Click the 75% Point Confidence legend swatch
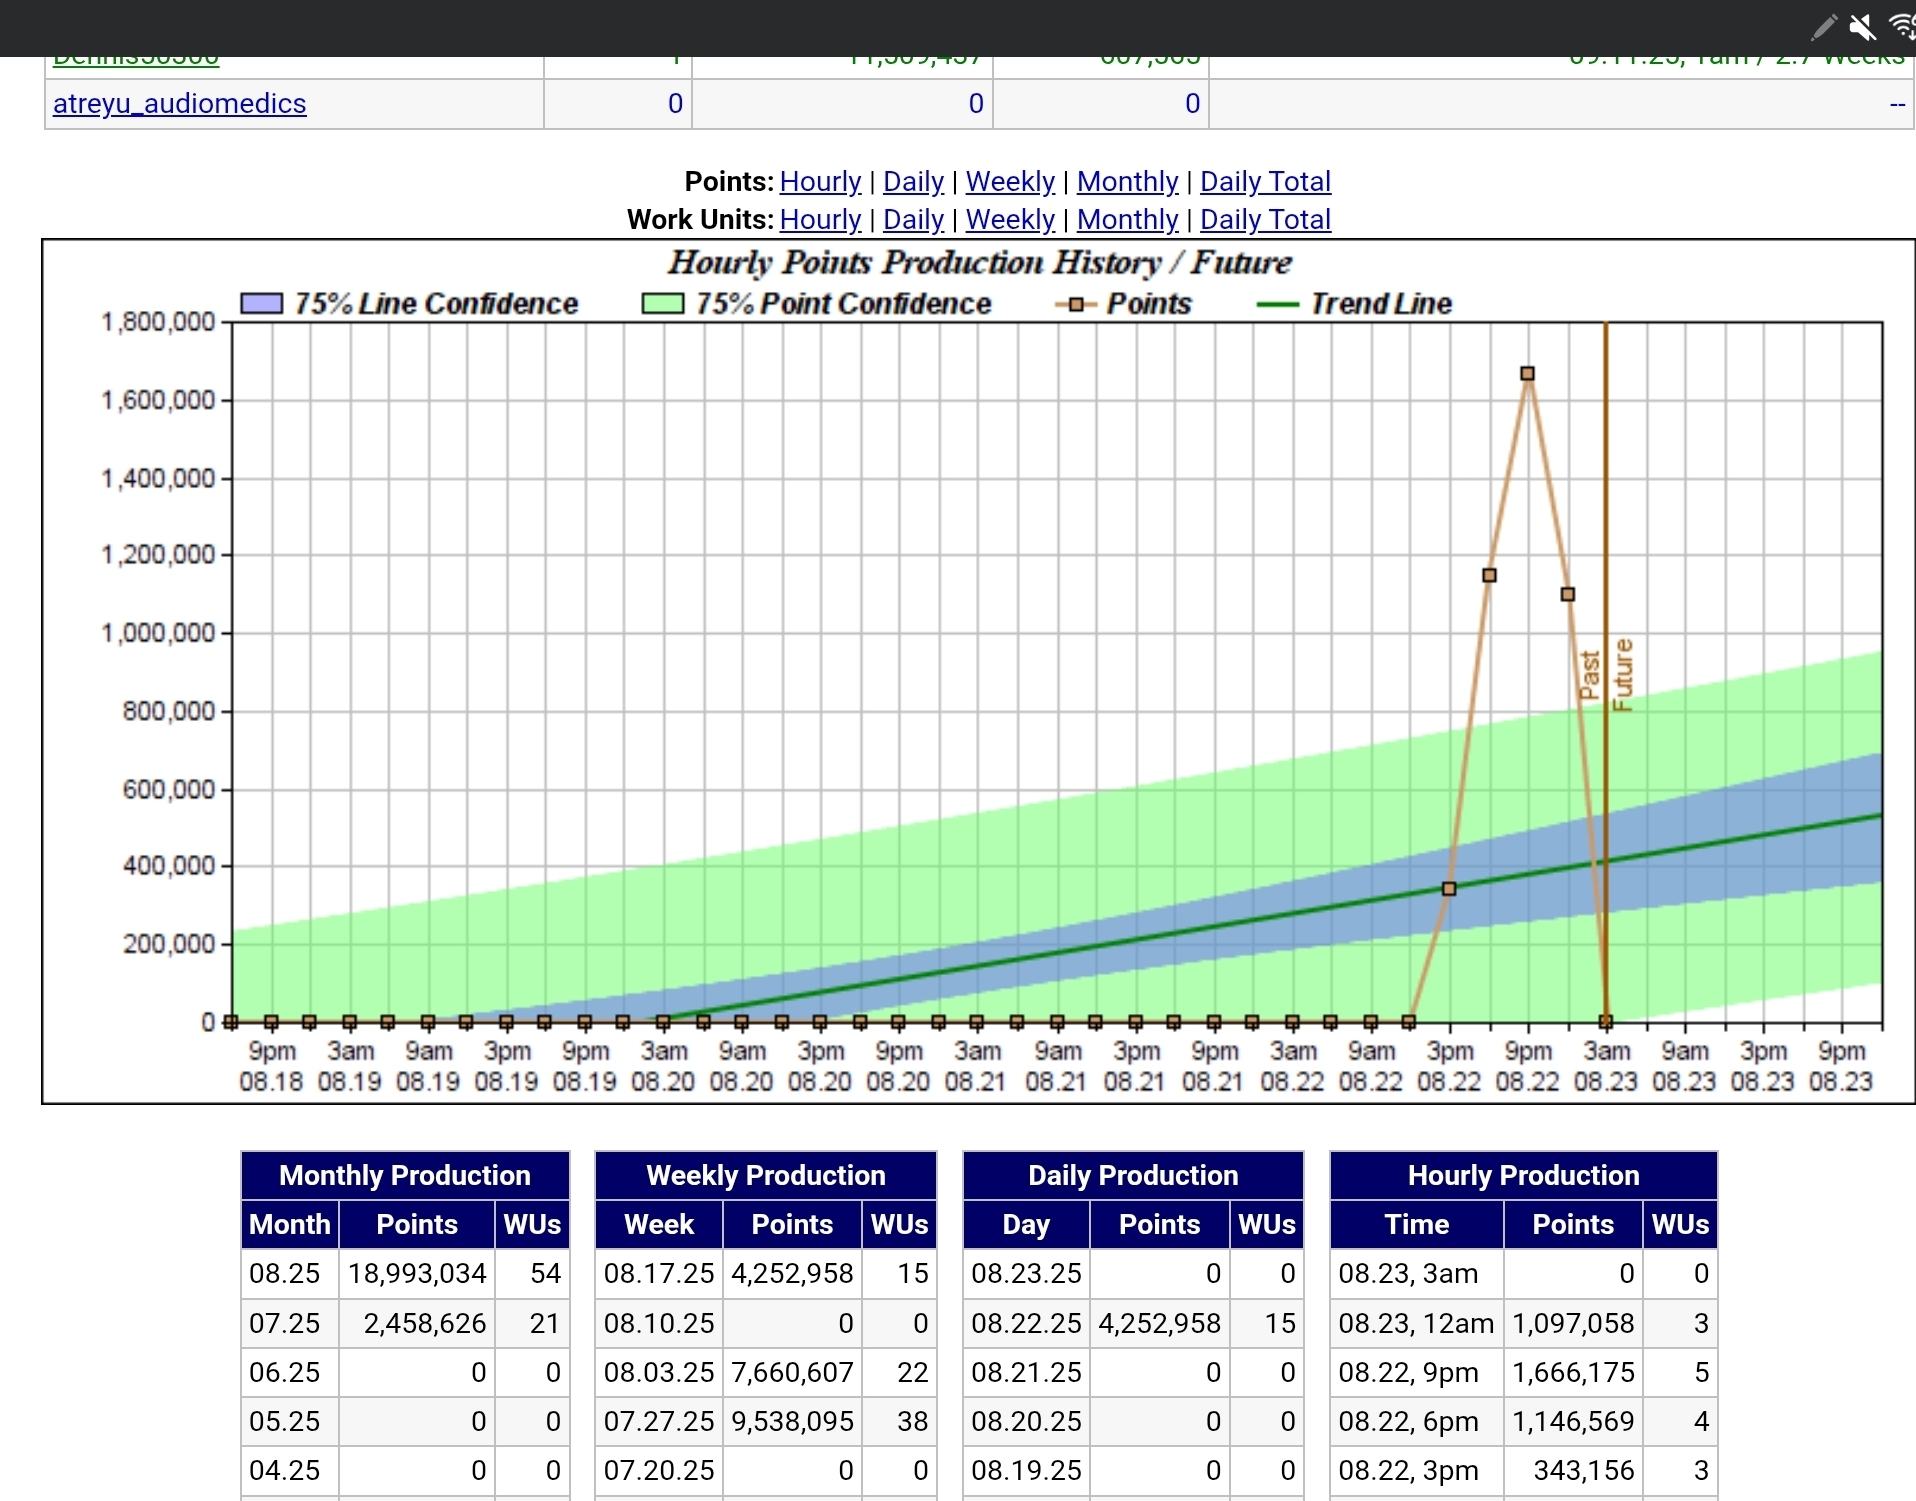This screenshot has width=1916, height=1501. pos(663,303)
